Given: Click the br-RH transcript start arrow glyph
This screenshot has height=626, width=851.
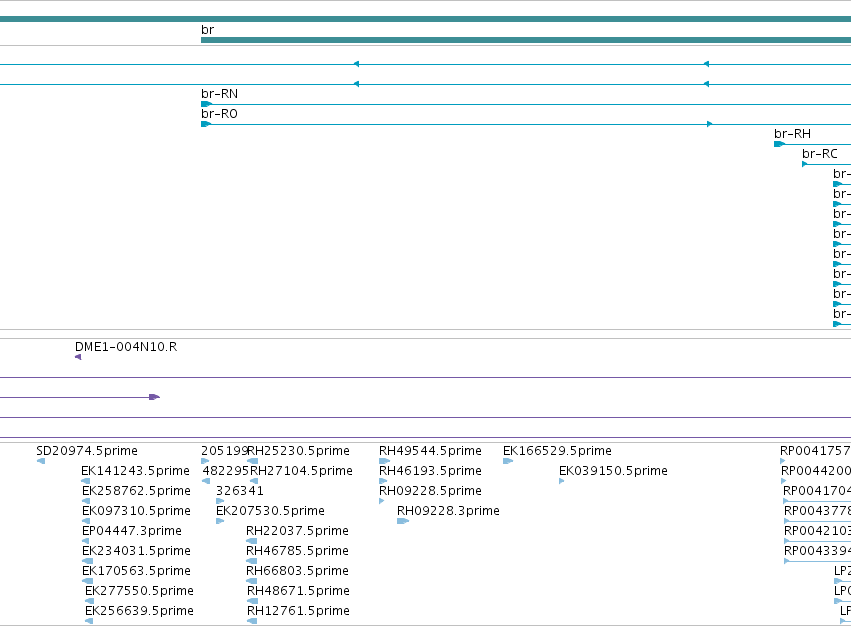Looking at the screenshot, I should 779,144.
